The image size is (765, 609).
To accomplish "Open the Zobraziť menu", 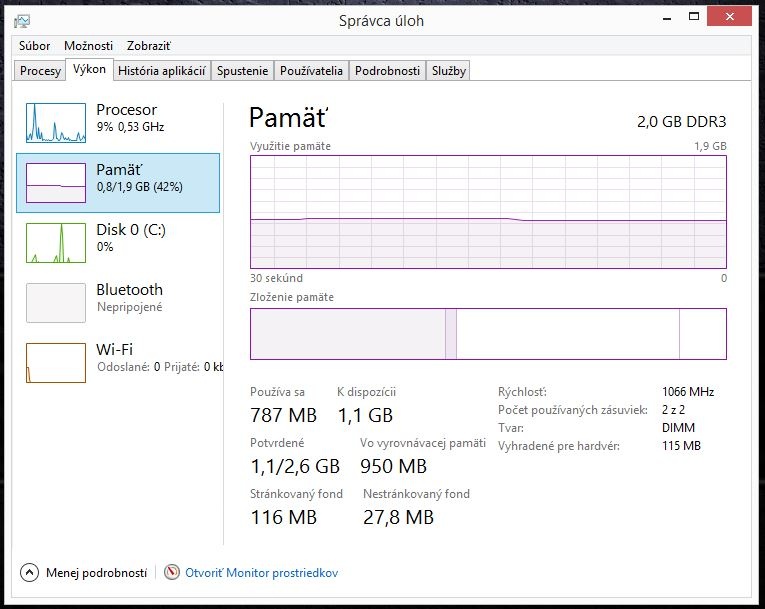I will click(148, 46).
